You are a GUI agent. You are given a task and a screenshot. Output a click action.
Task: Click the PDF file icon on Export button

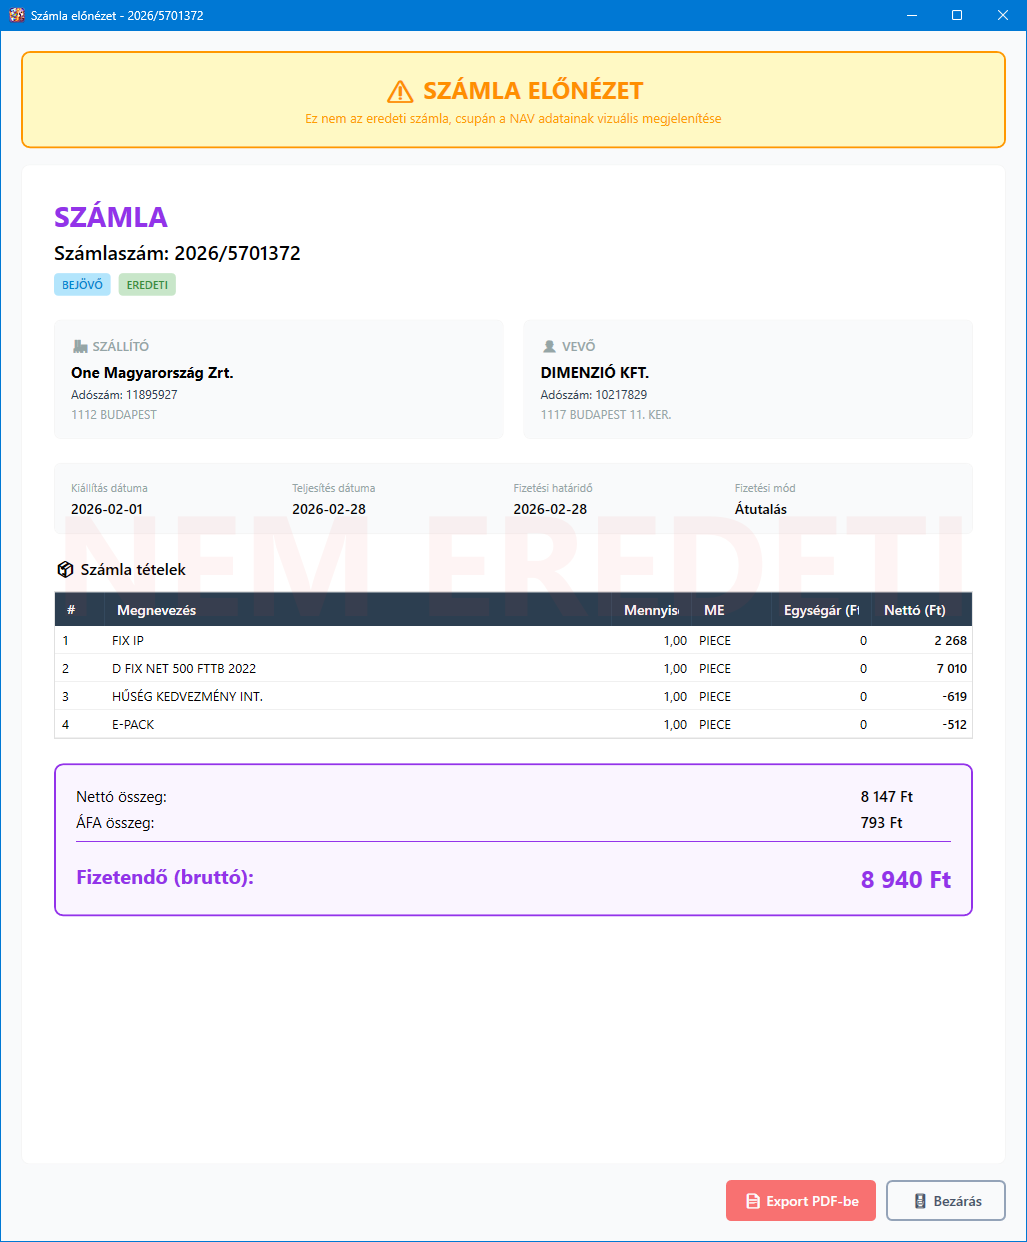(753, 1201)
